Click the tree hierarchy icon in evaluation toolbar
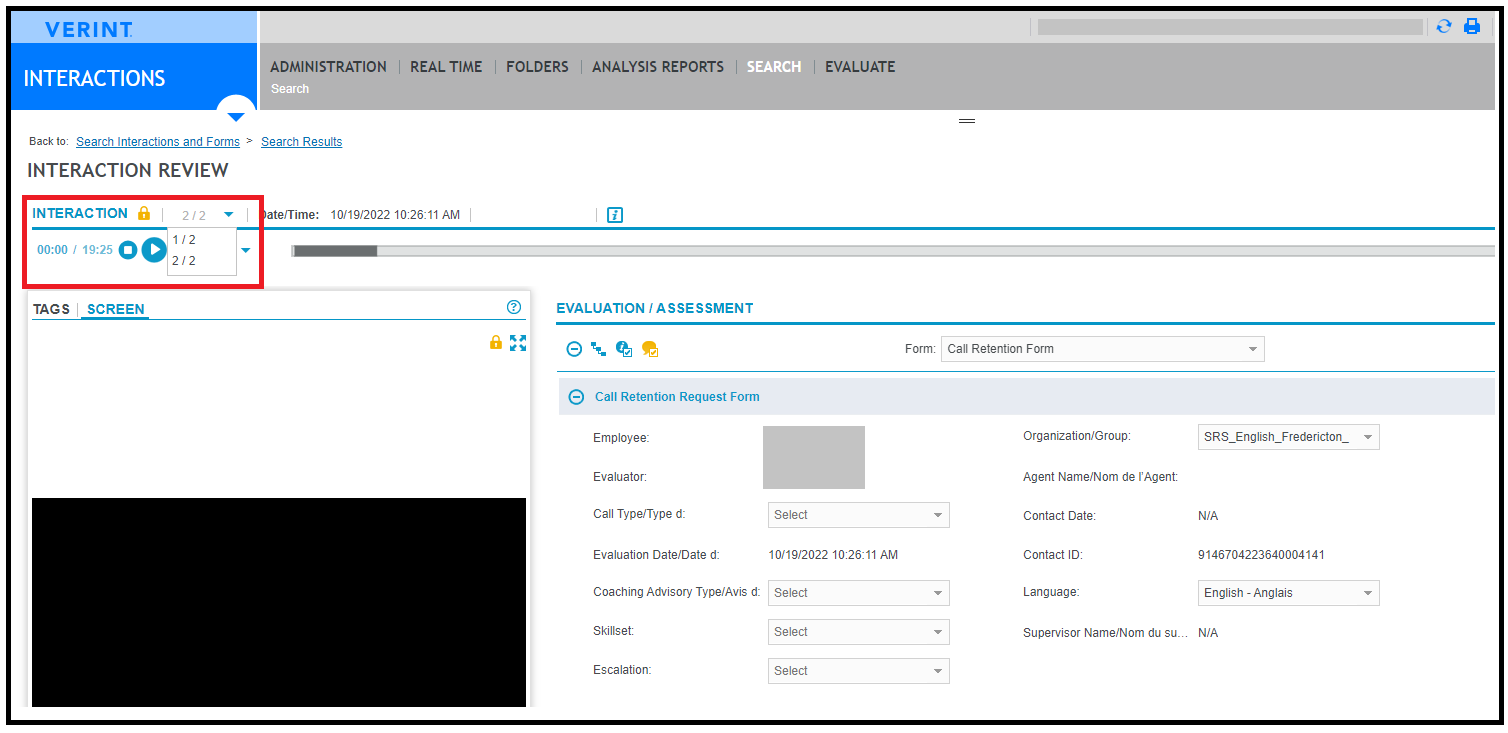The image size is (1508, 733). (599, 349)
